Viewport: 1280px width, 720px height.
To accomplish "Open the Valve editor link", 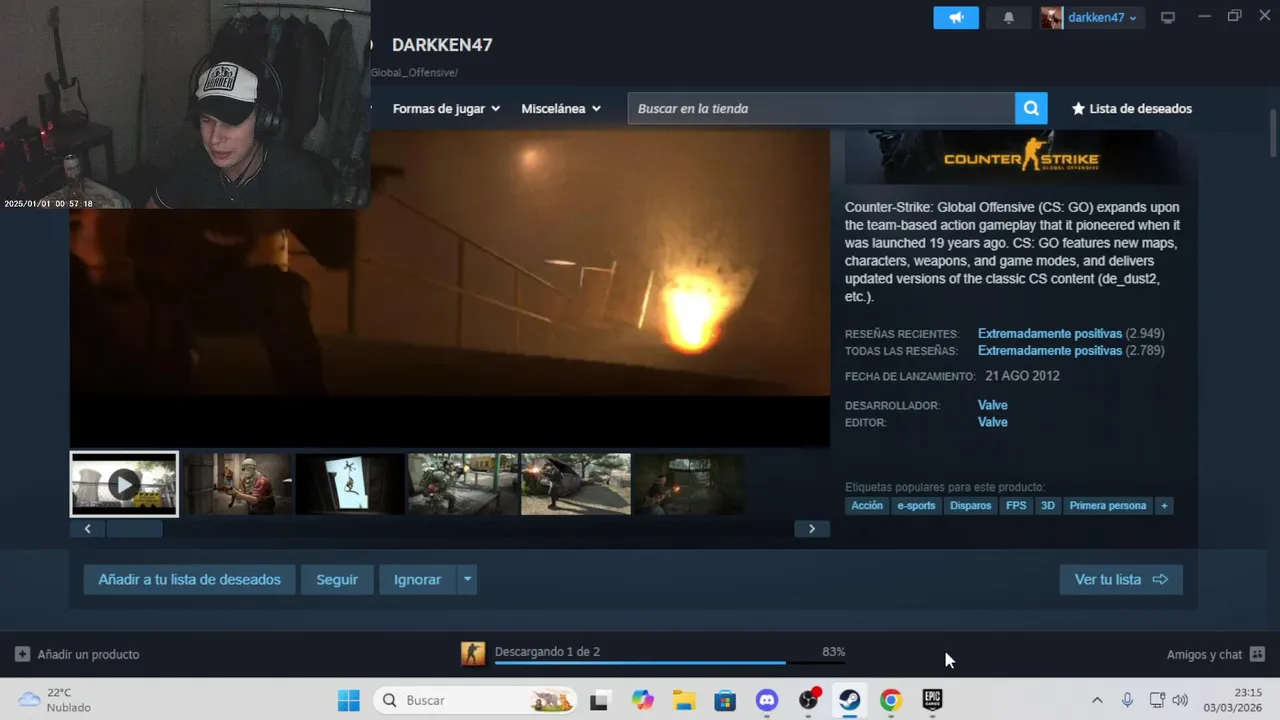I will 992,422.
